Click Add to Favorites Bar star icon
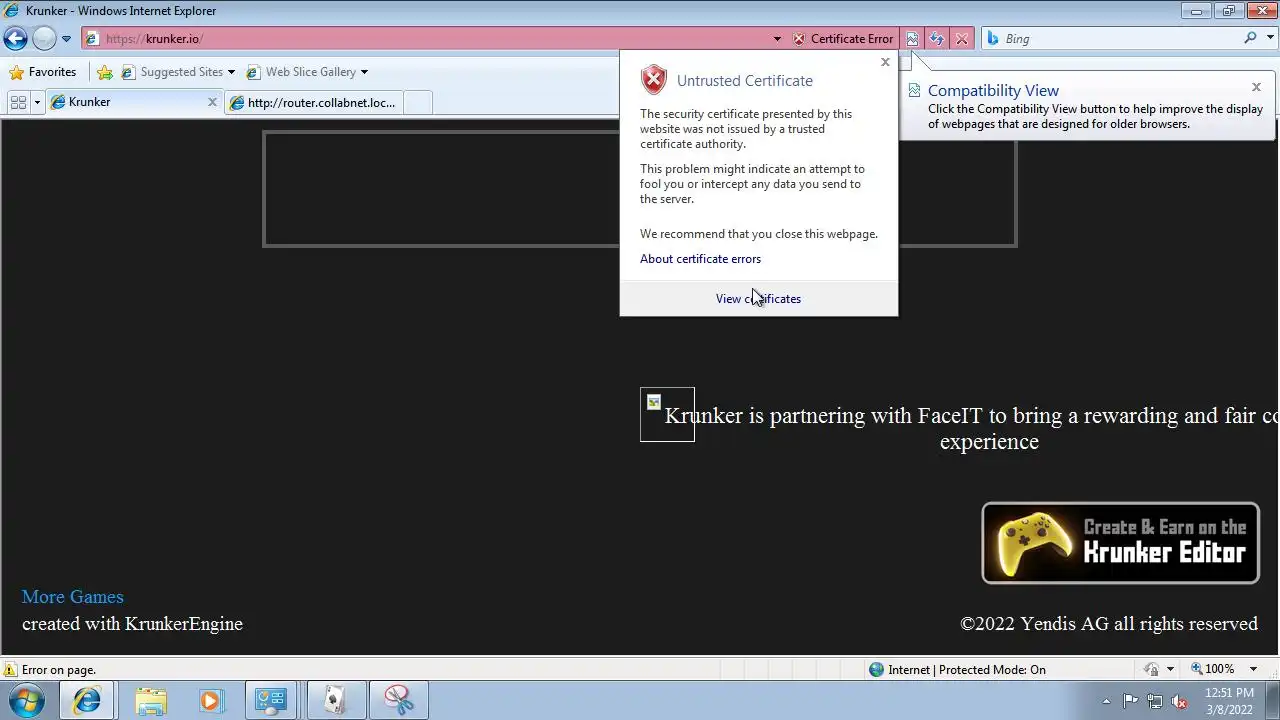 [105, 72]
